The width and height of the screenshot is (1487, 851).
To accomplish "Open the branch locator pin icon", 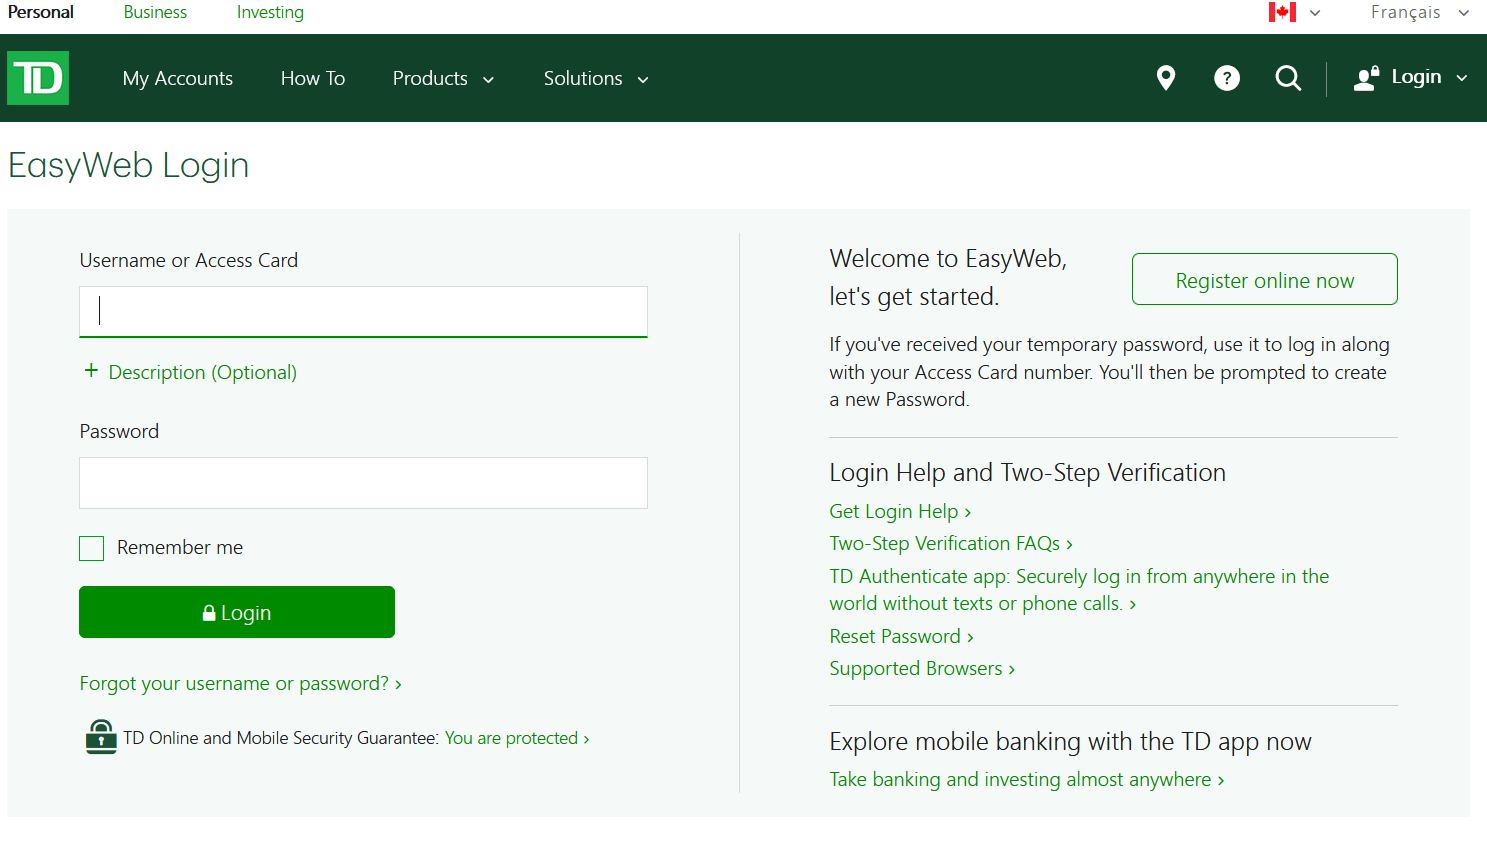I will coord(1165,78).
